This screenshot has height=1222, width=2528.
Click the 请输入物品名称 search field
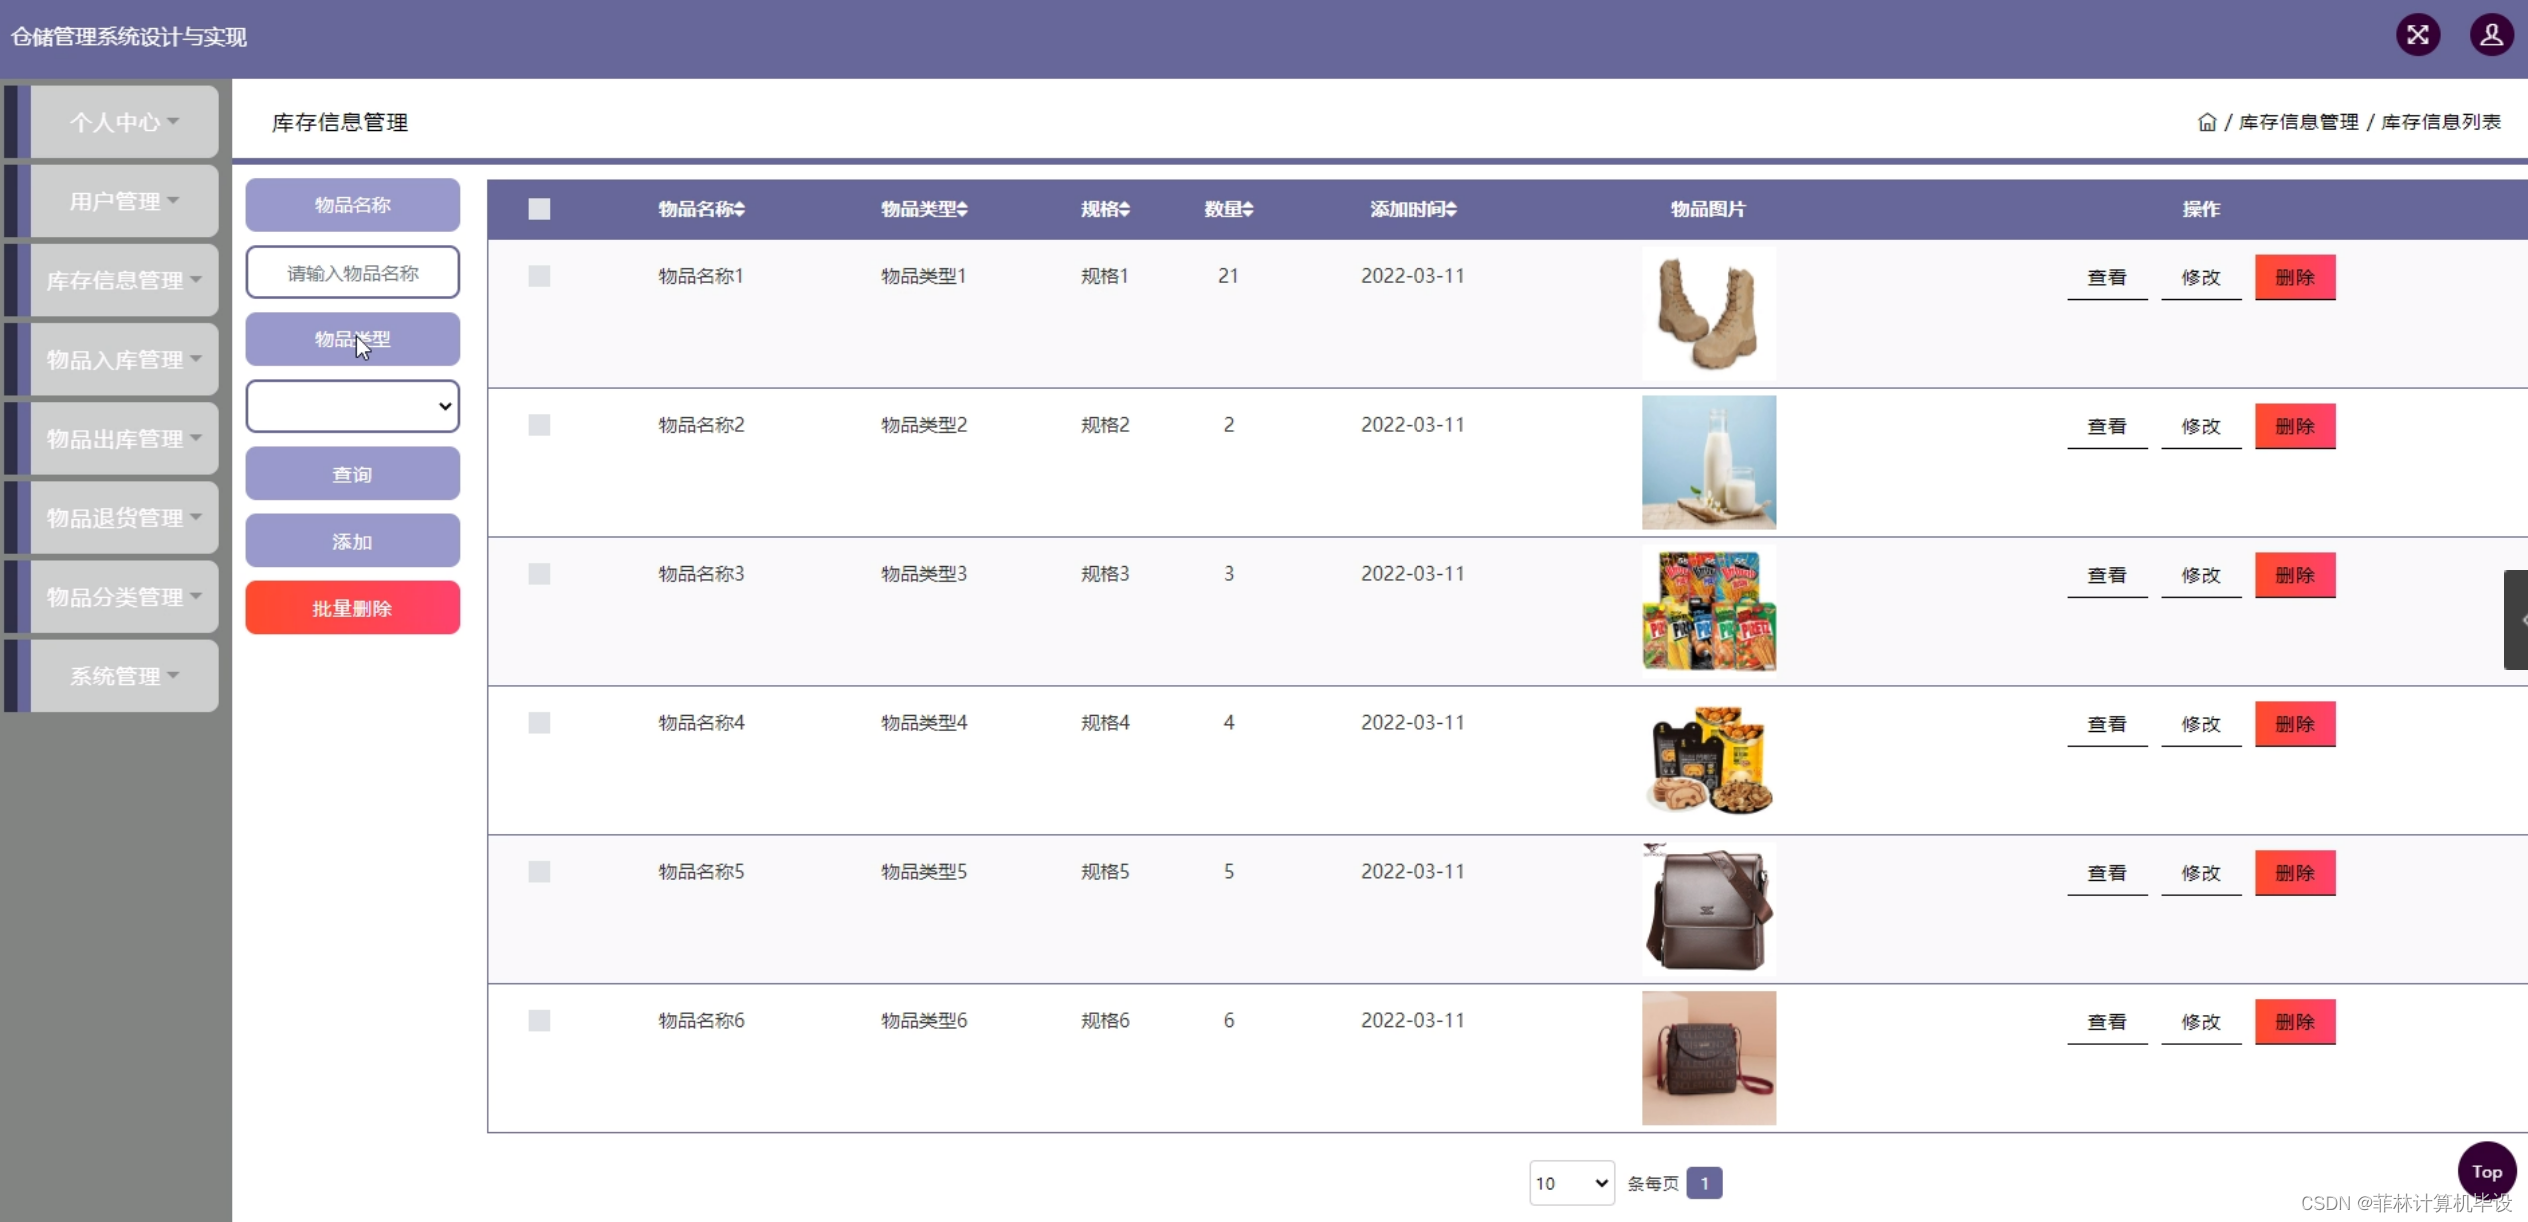(x=352, y=273)
